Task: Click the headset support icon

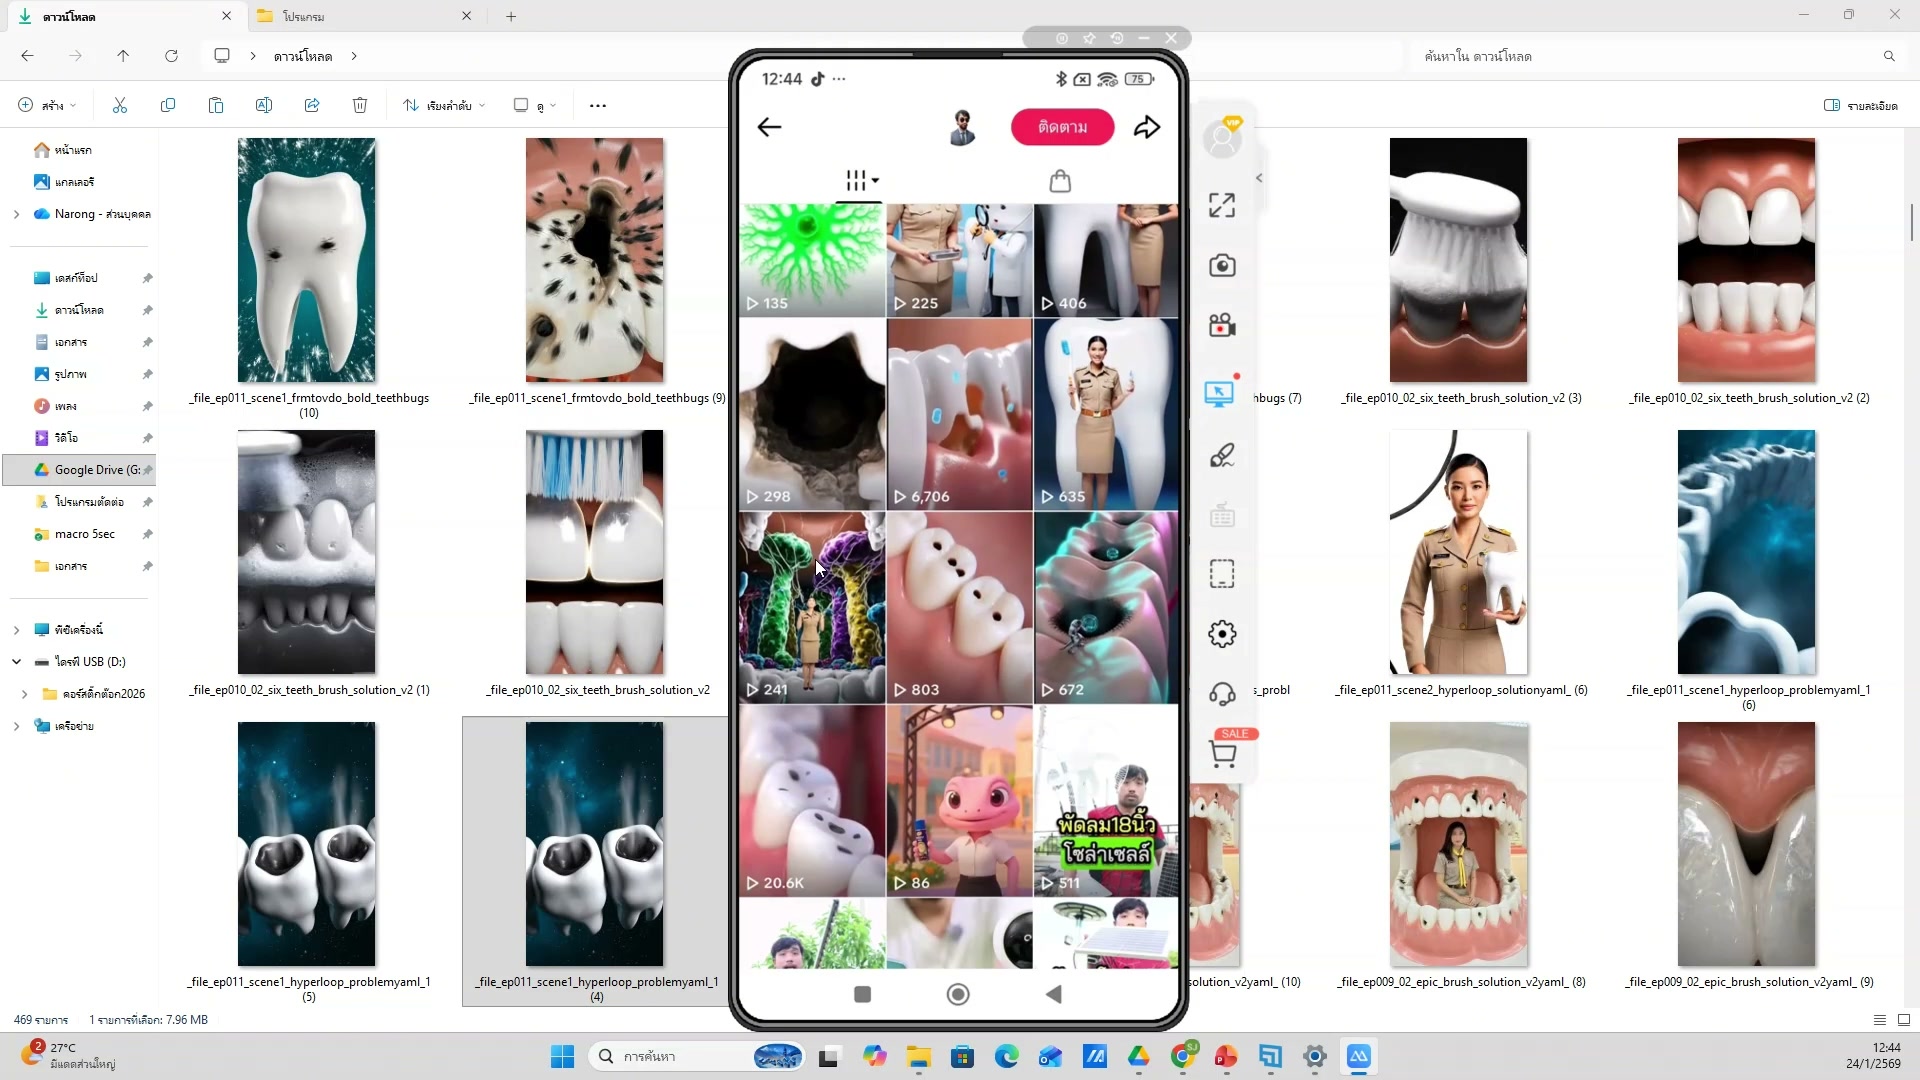Action: pos(1221,694)
